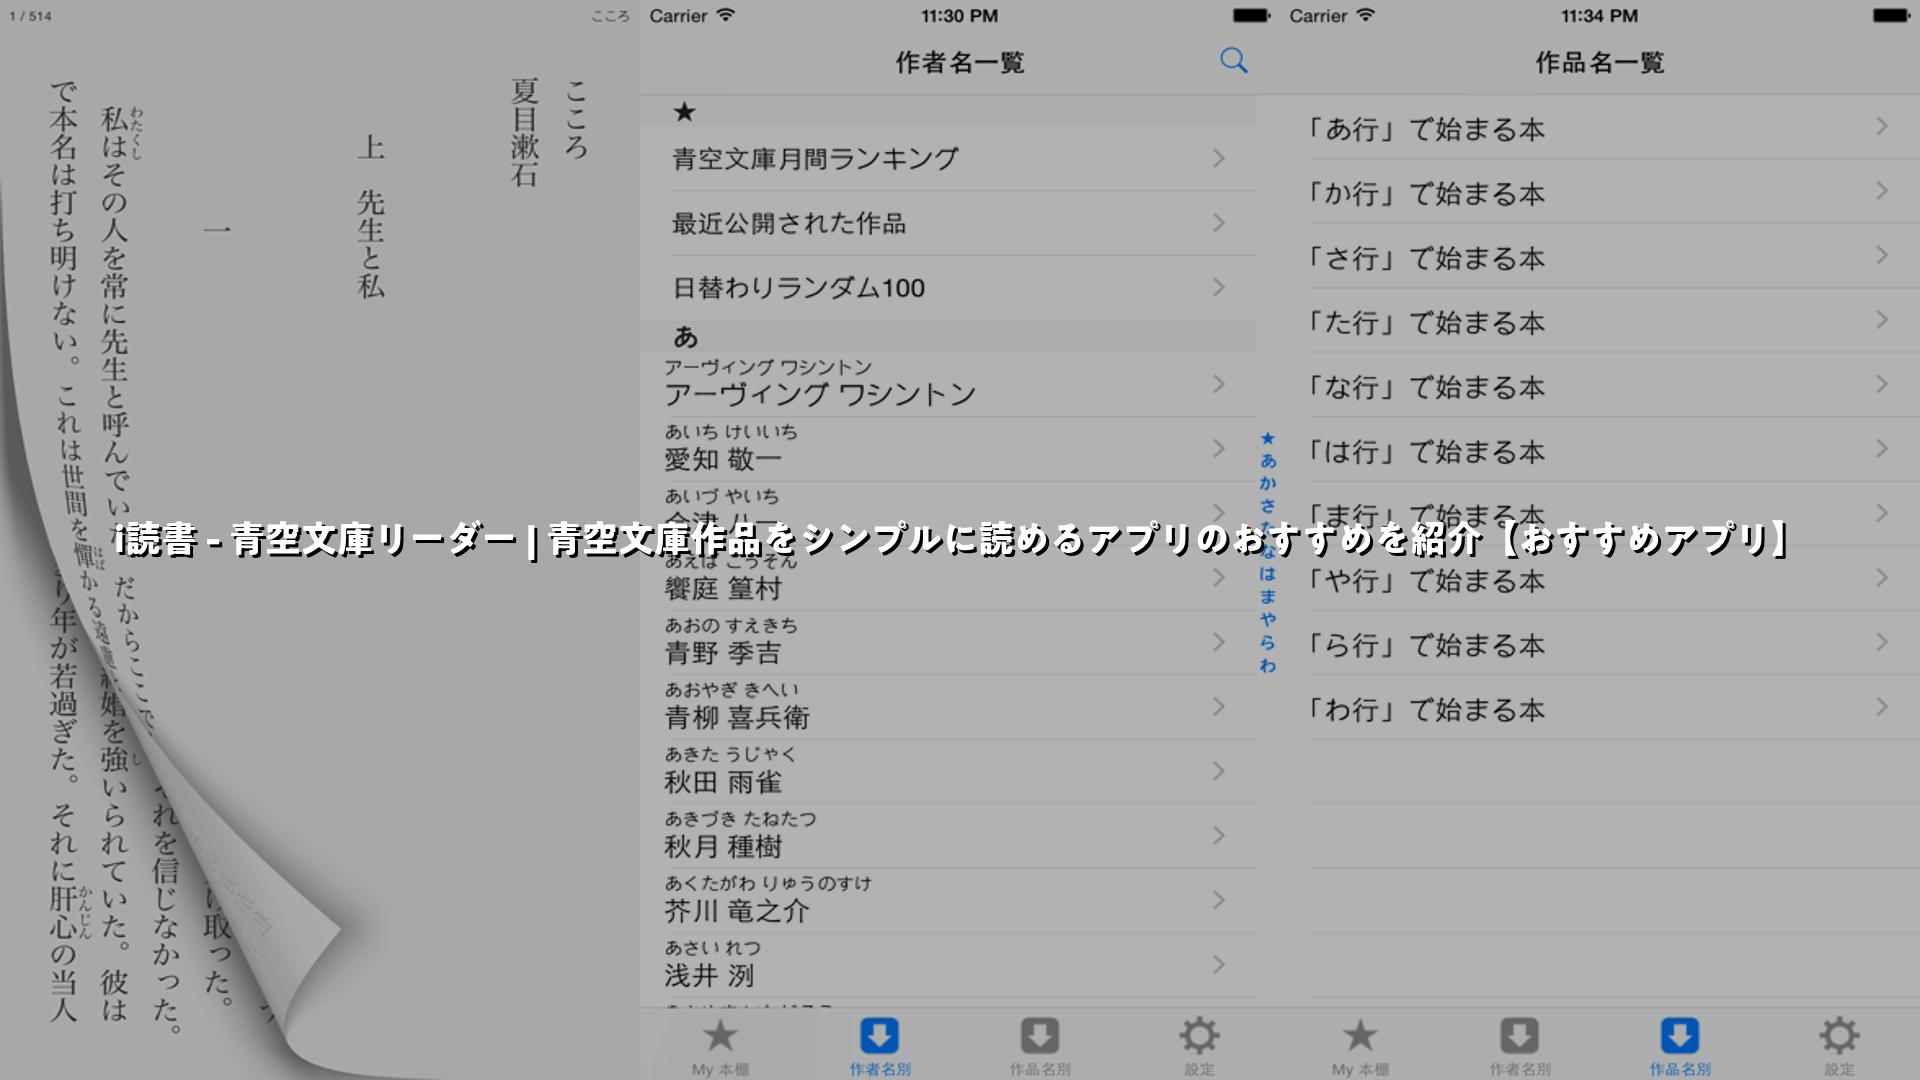Open 「ら行」で始まる本 row
The image size is (1920, 1080).
pyautogui.click(x=1600, y=643)
